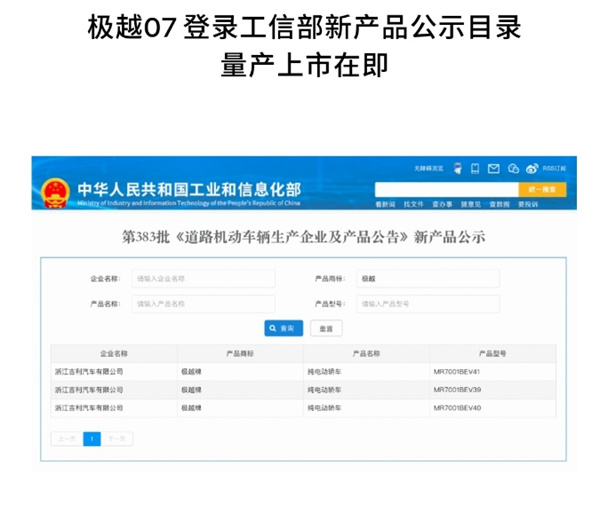Click the mail envelope icon
The width and height of the screenshot is (600, 512).
(494, 168)
